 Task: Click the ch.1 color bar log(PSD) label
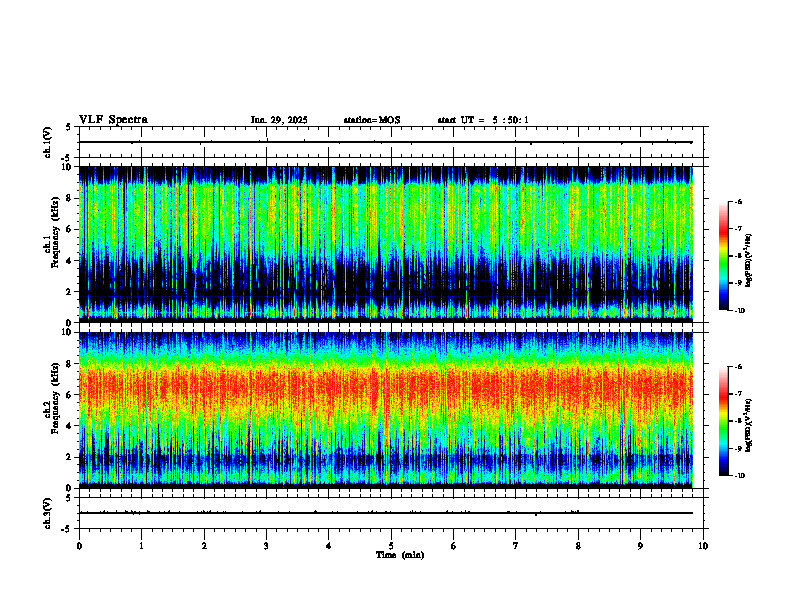[x=749, y=261]
